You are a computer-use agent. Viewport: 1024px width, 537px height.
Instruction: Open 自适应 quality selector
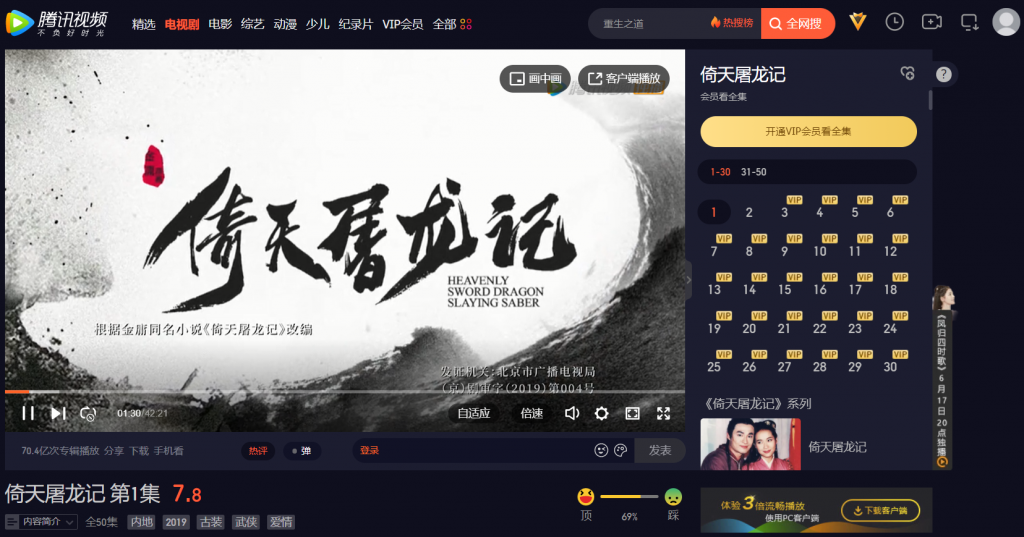pyautogui.click(x=474, y=413)
